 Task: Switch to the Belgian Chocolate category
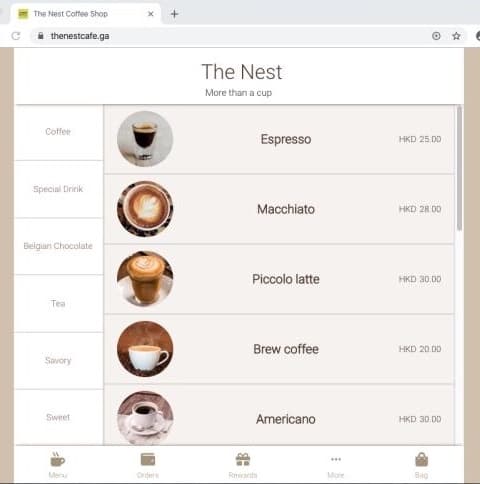59,246
